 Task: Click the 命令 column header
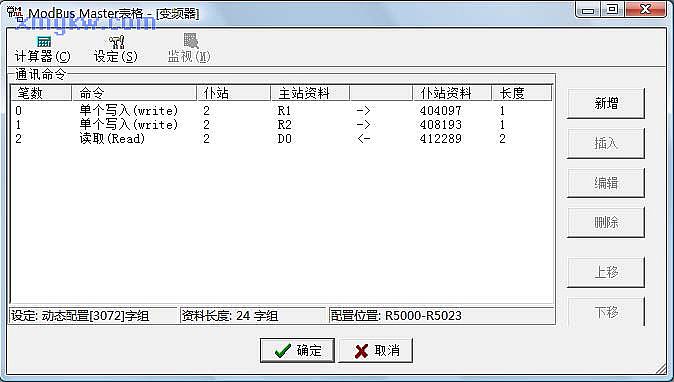[134, 93]
